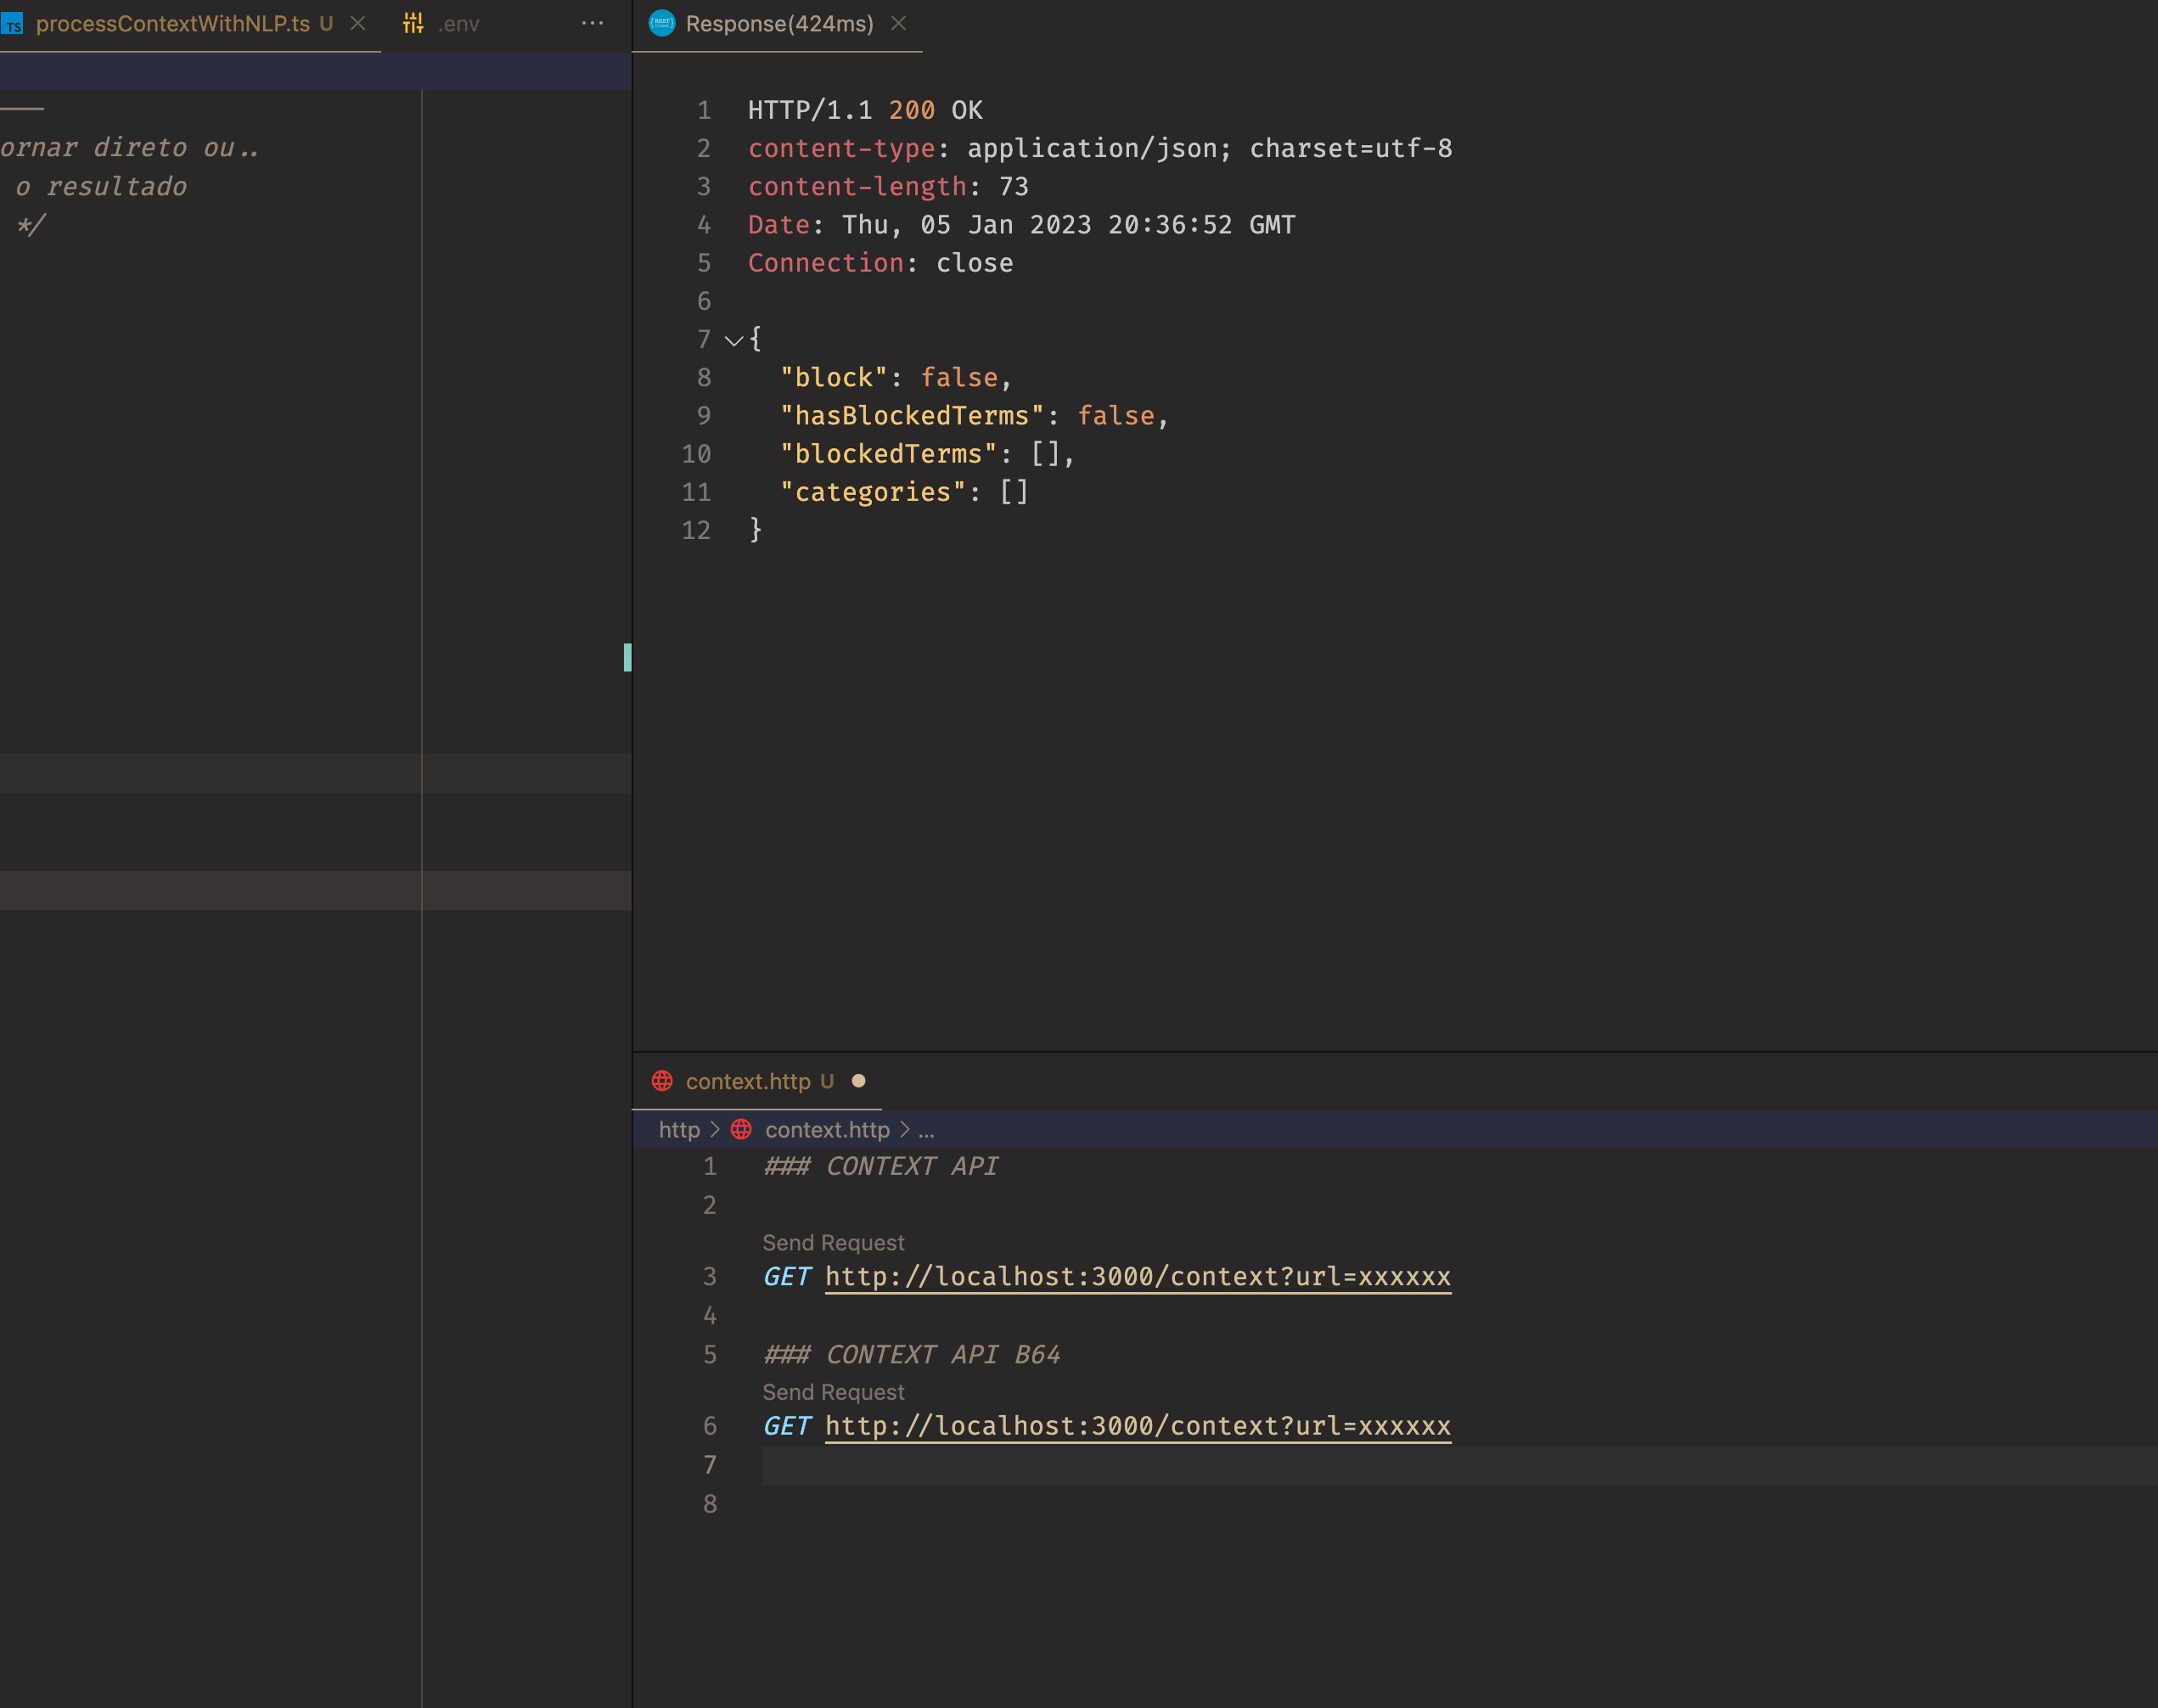Viewport: 2158px width, 1708px height.
Task: Send Request for CONTEXT API B64
Action: 833,1392
